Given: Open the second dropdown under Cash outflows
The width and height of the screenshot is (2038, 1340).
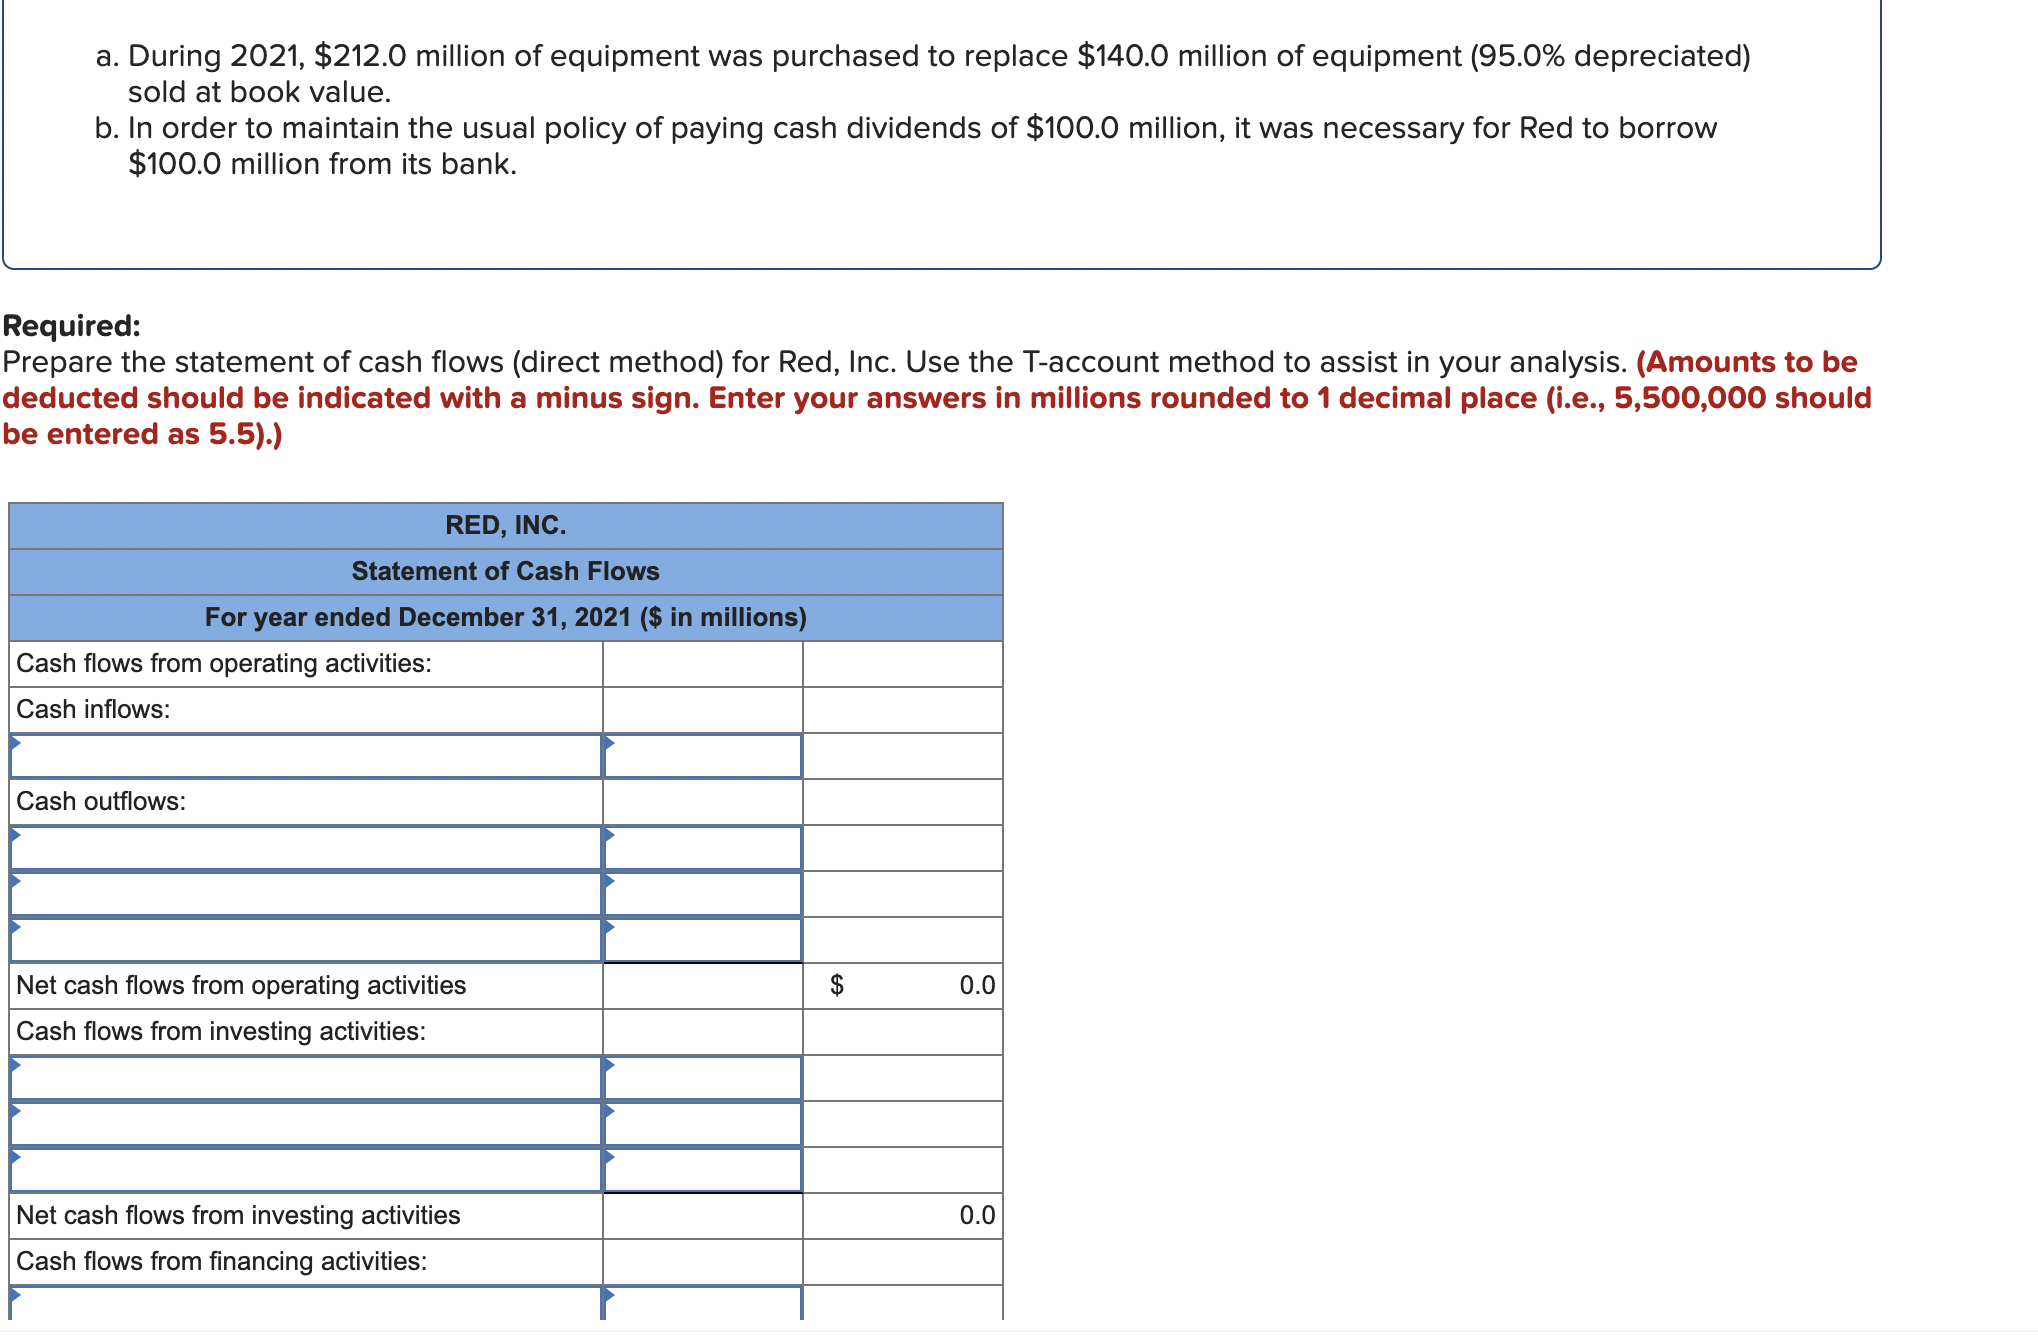Looking at the screenshot, I should click(x=300, y=893).
